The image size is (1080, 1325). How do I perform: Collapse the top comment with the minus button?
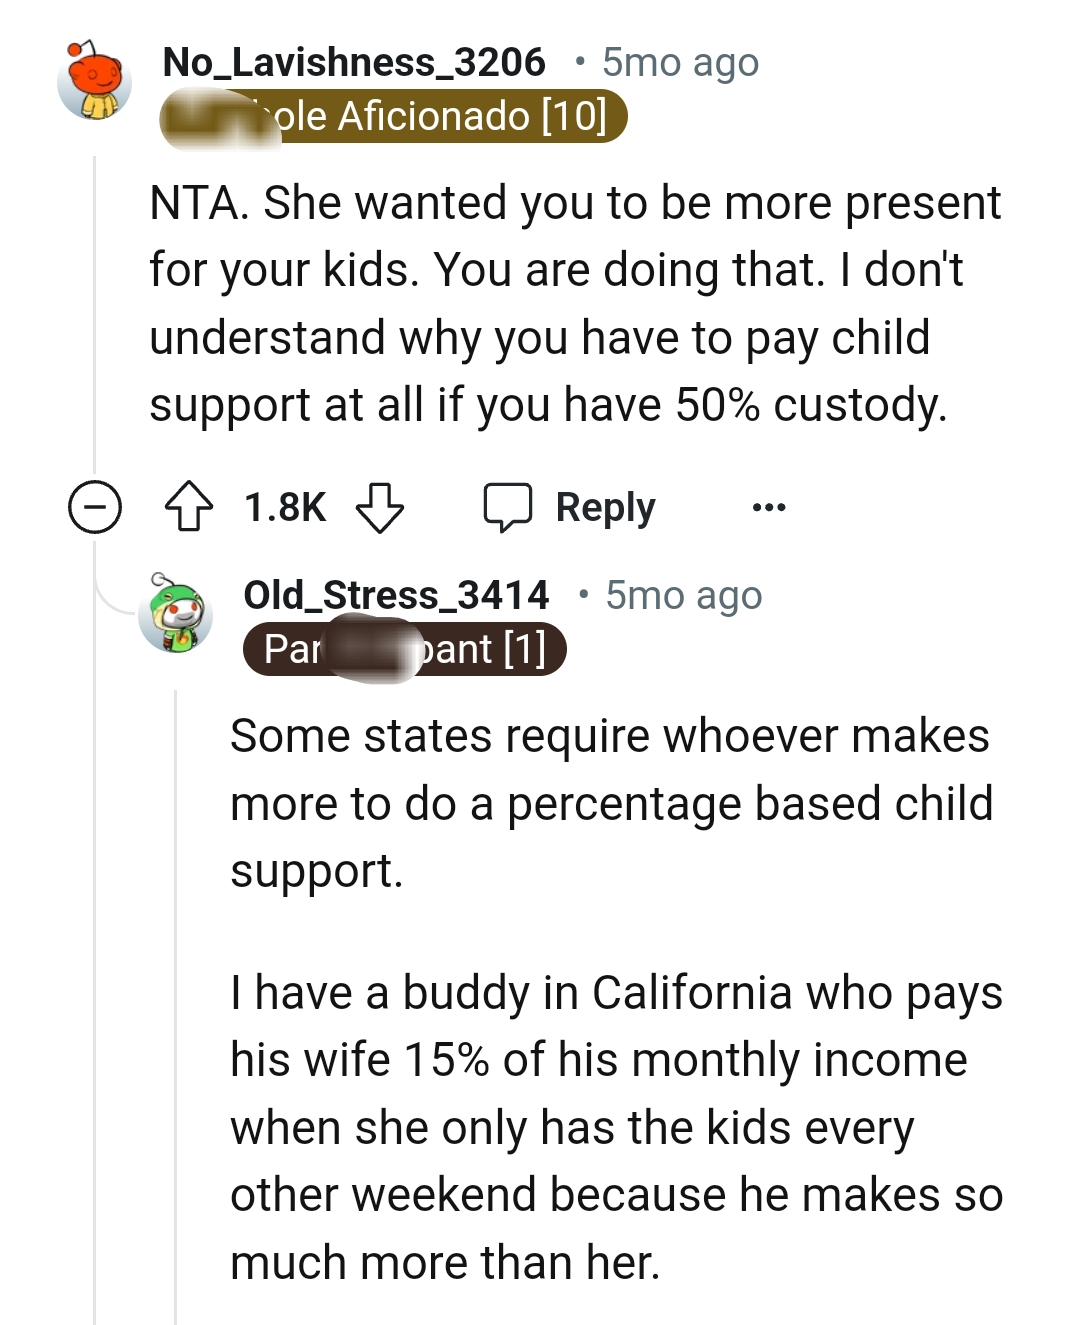(95, 508)
